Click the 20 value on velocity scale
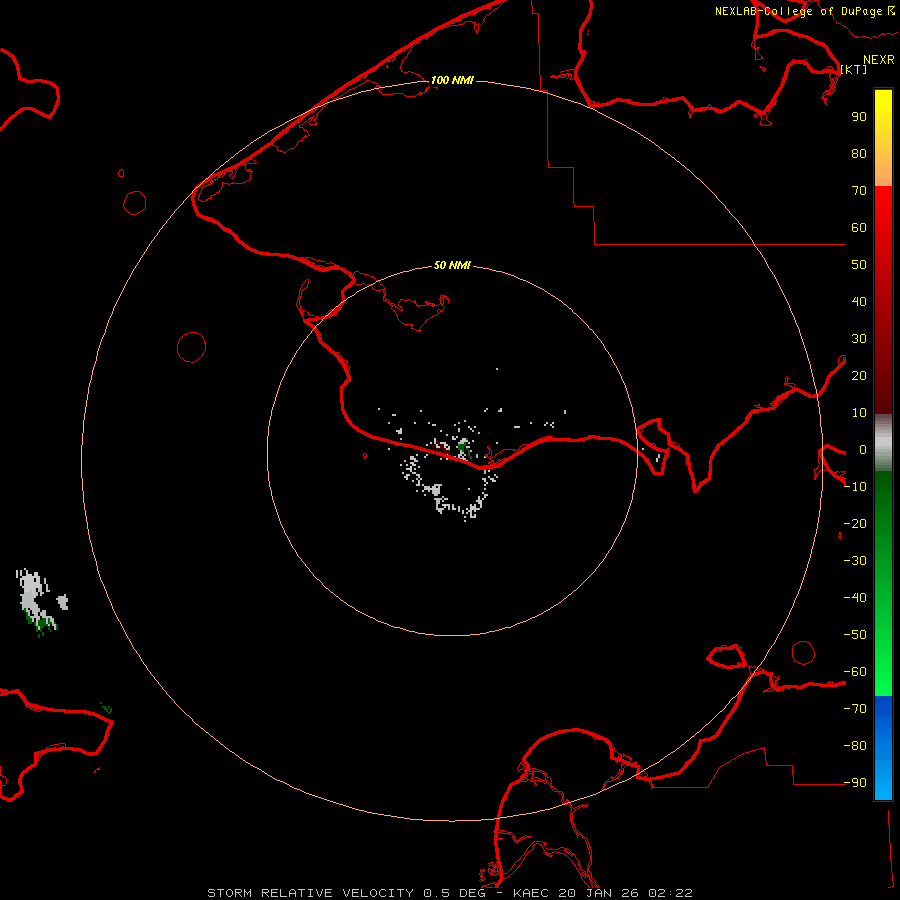This screenshot has width=900, height=900. tap(859, 375)
